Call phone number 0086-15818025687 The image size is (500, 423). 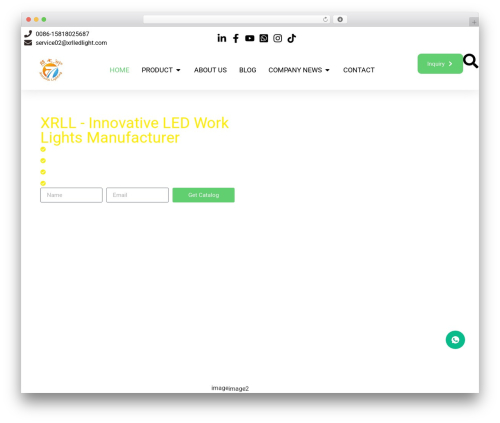tap(62, 34)
